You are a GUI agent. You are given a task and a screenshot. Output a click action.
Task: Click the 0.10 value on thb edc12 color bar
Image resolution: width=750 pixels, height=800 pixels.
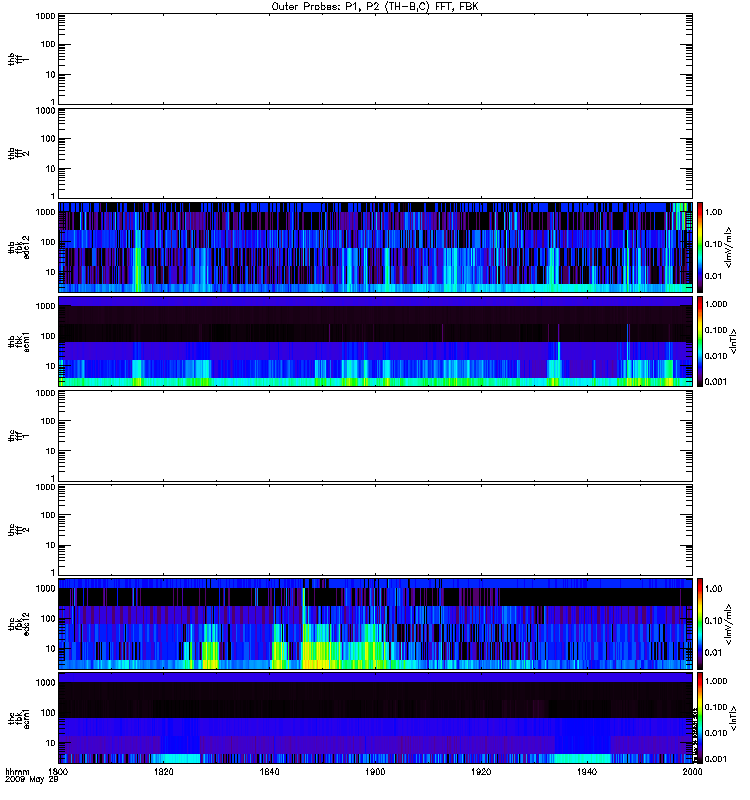tap(713, 244)
